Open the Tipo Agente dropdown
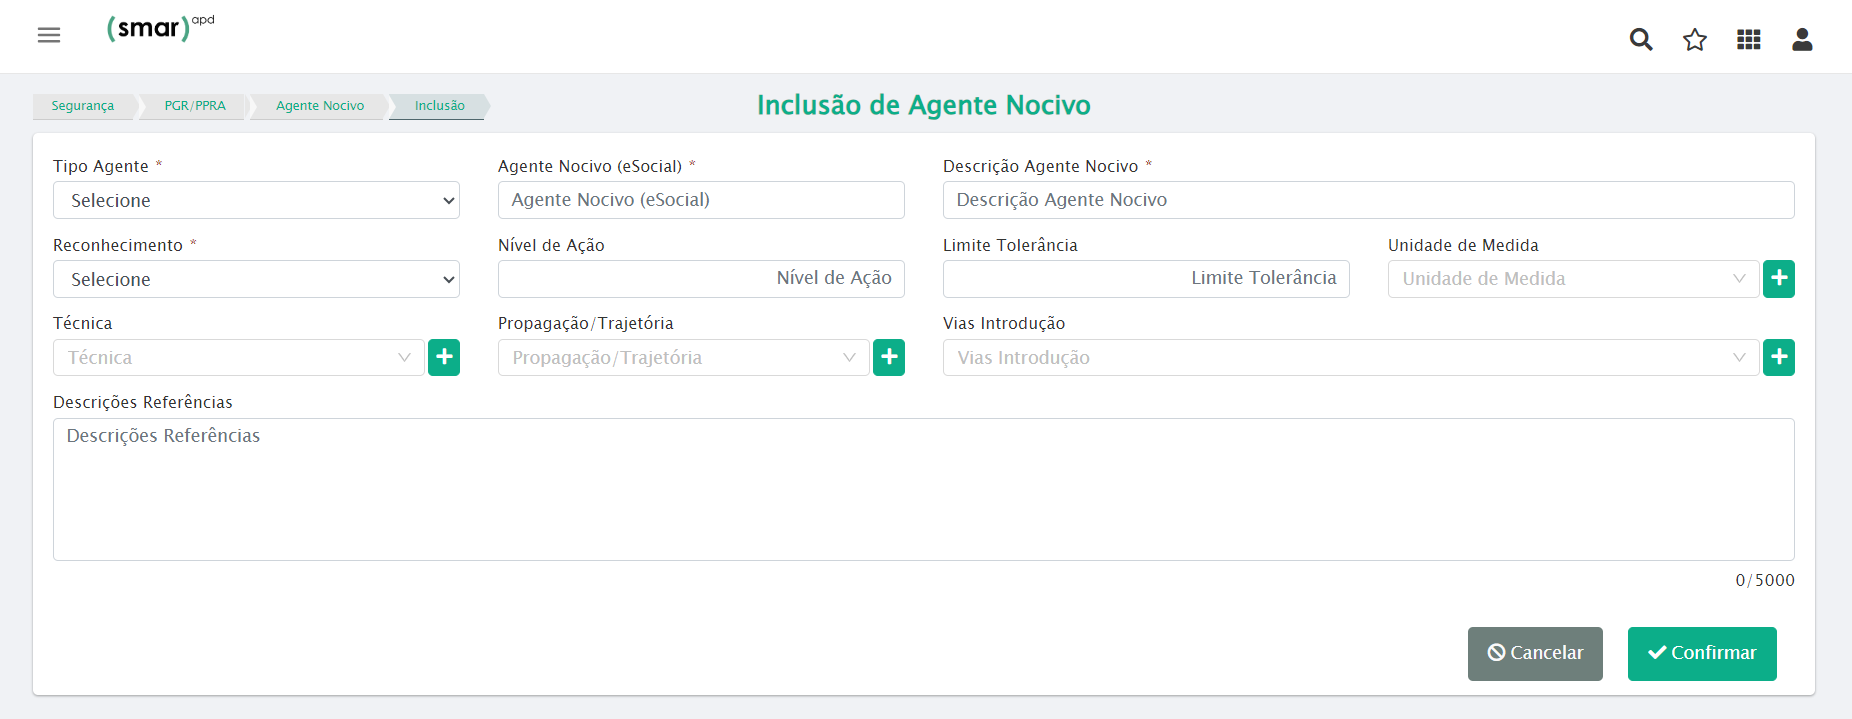Viewport: 1852px width, 719px height. tap(256, 200)
